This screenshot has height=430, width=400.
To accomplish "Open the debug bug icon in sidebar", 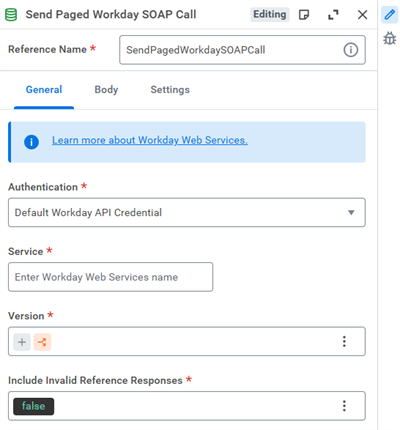I will point(389,38).
